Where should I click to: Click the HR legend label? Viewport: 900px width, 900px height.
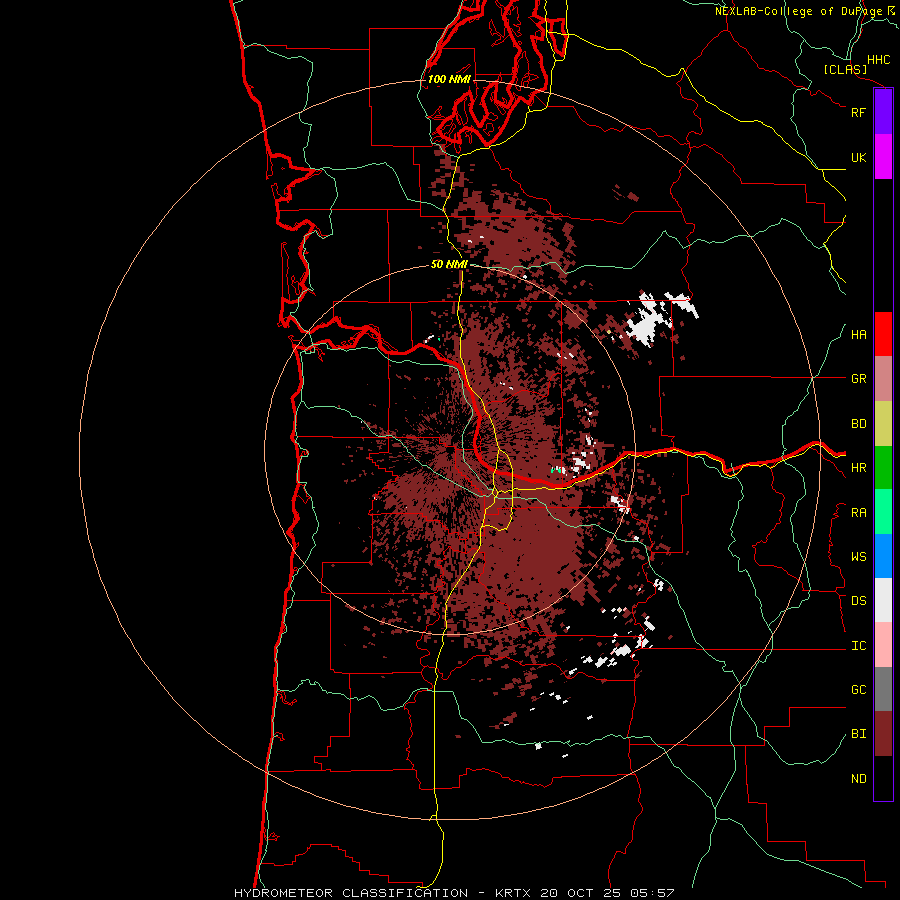tap(859, 468)
